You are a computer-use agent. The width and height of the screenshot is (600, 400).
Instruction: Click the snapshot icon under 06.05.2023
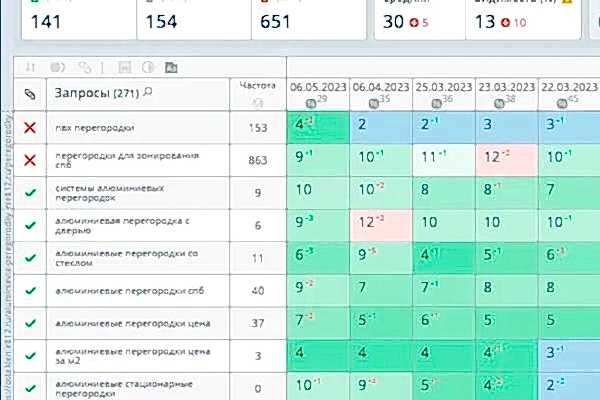(x=310, y=103)
